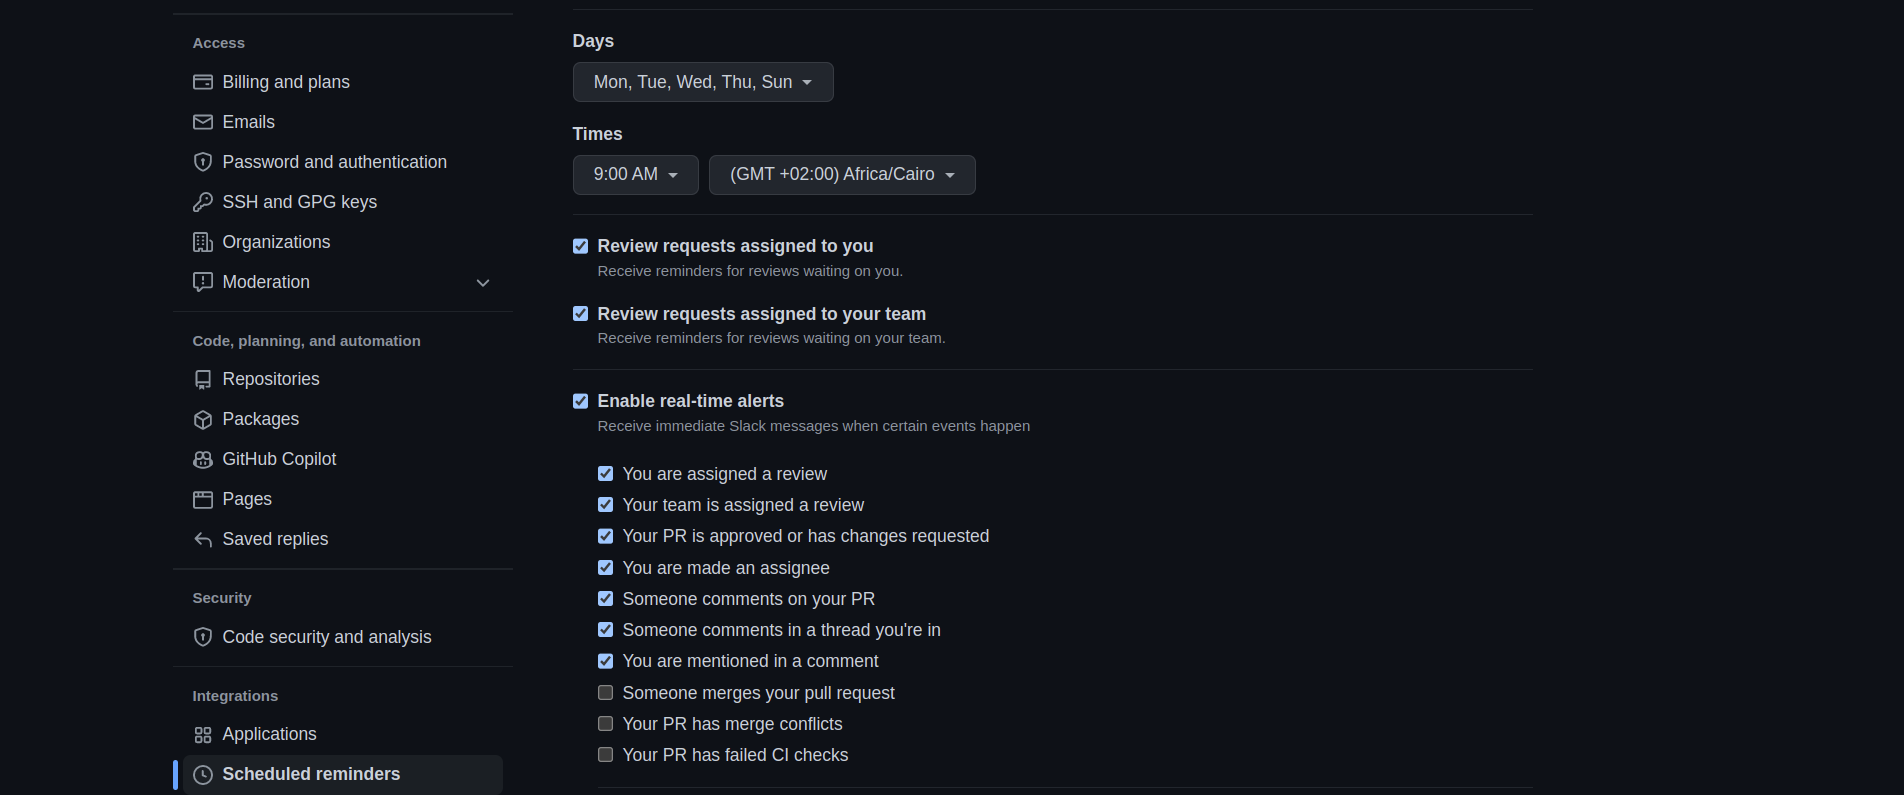Untick Review requests assigned to your team

click(x=581, y=314)
